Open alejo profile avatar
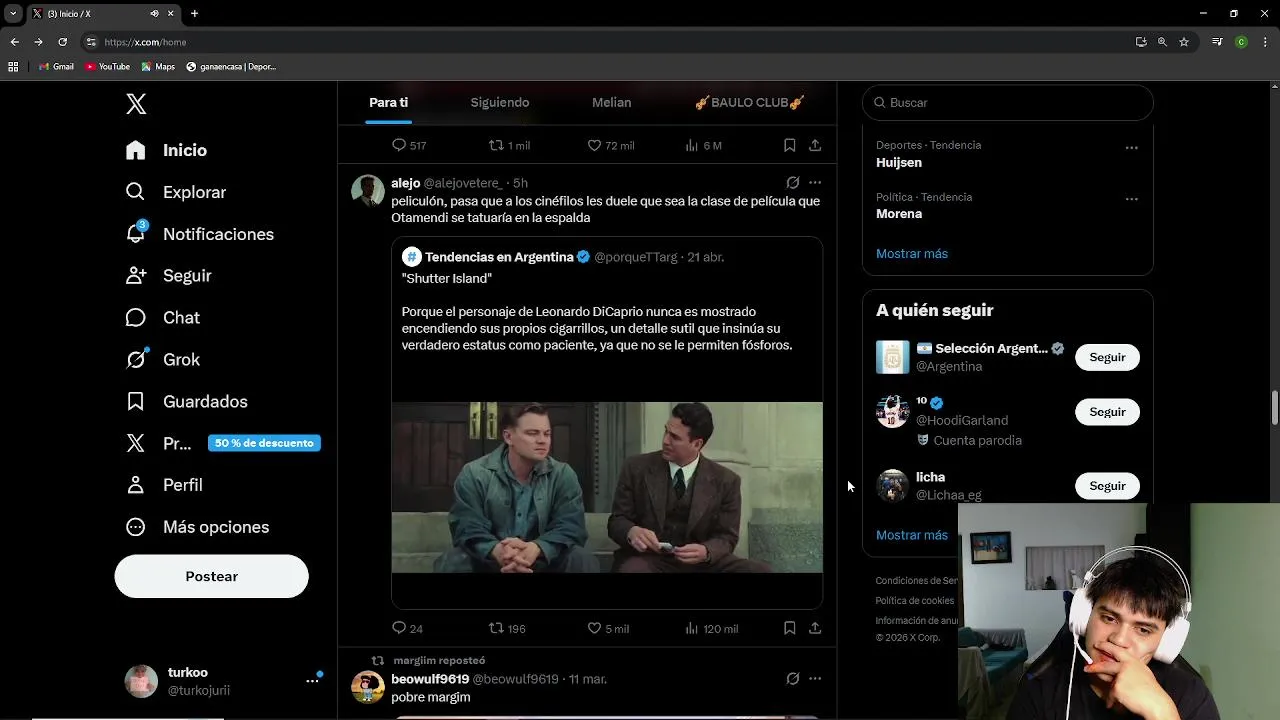This screenshot has height=720, width=1280. (368, 190)
